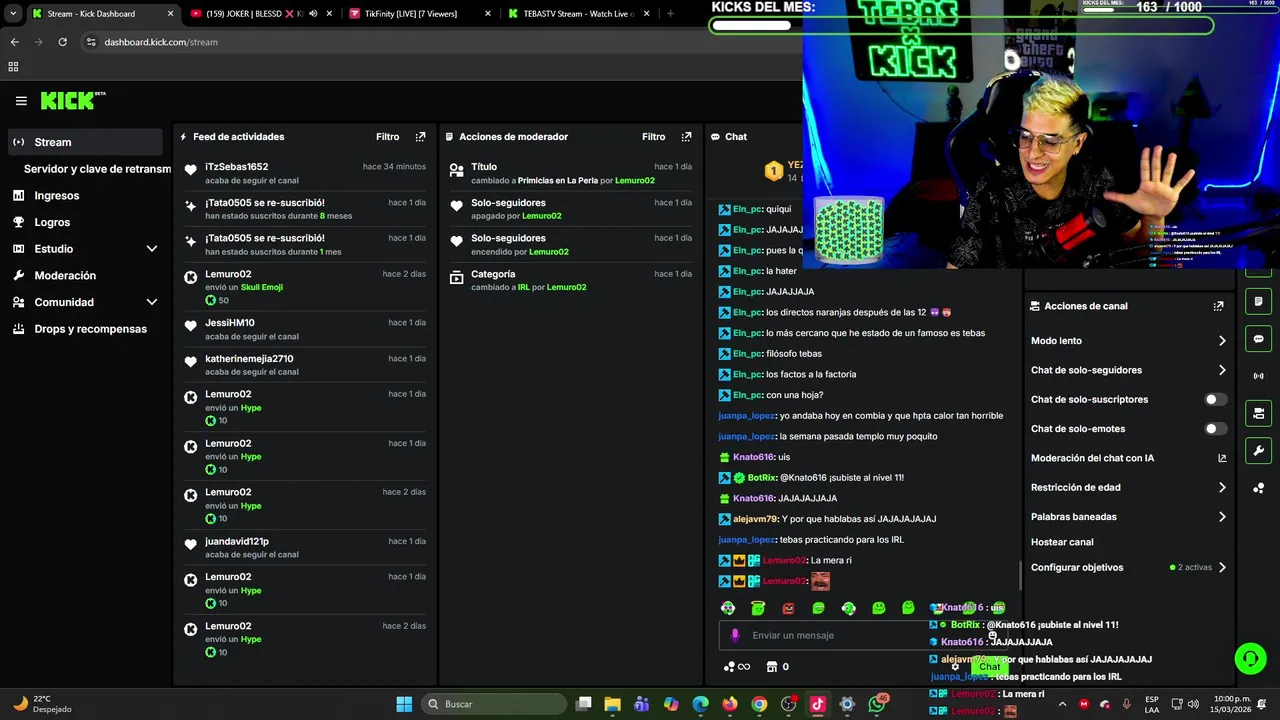Open Chat de solo-seguidores options
The image size is (1280, 720).
click(x=1128, y=370)
